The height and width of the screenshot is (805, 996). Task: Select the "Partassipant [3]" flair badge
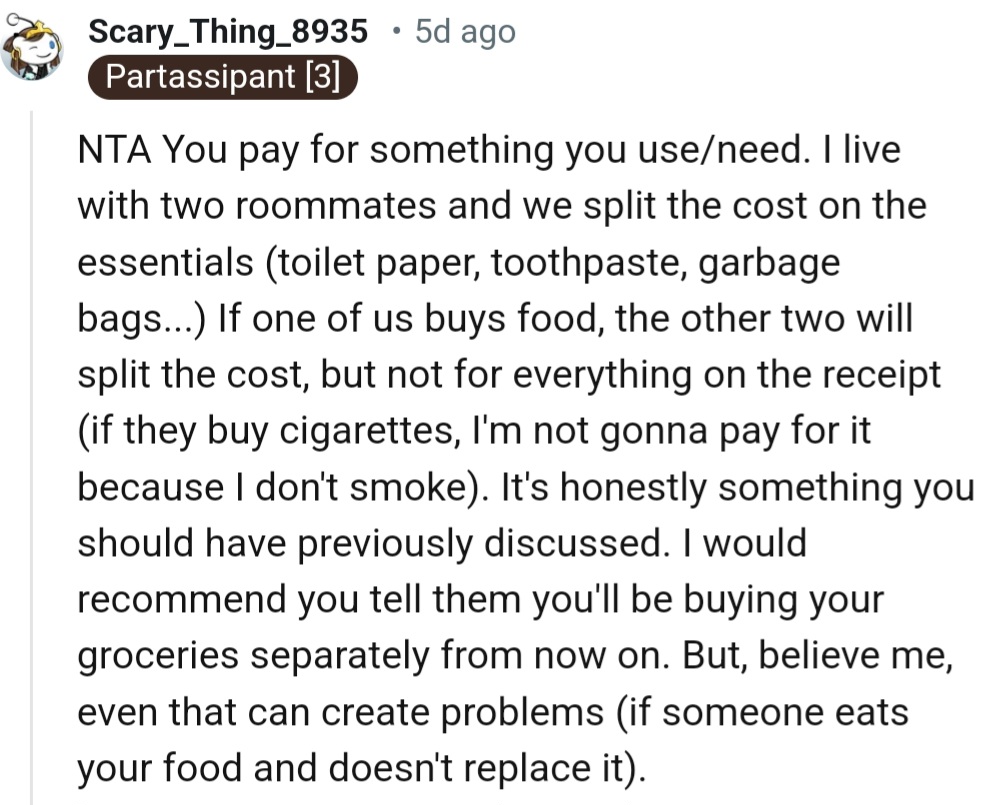219,77
